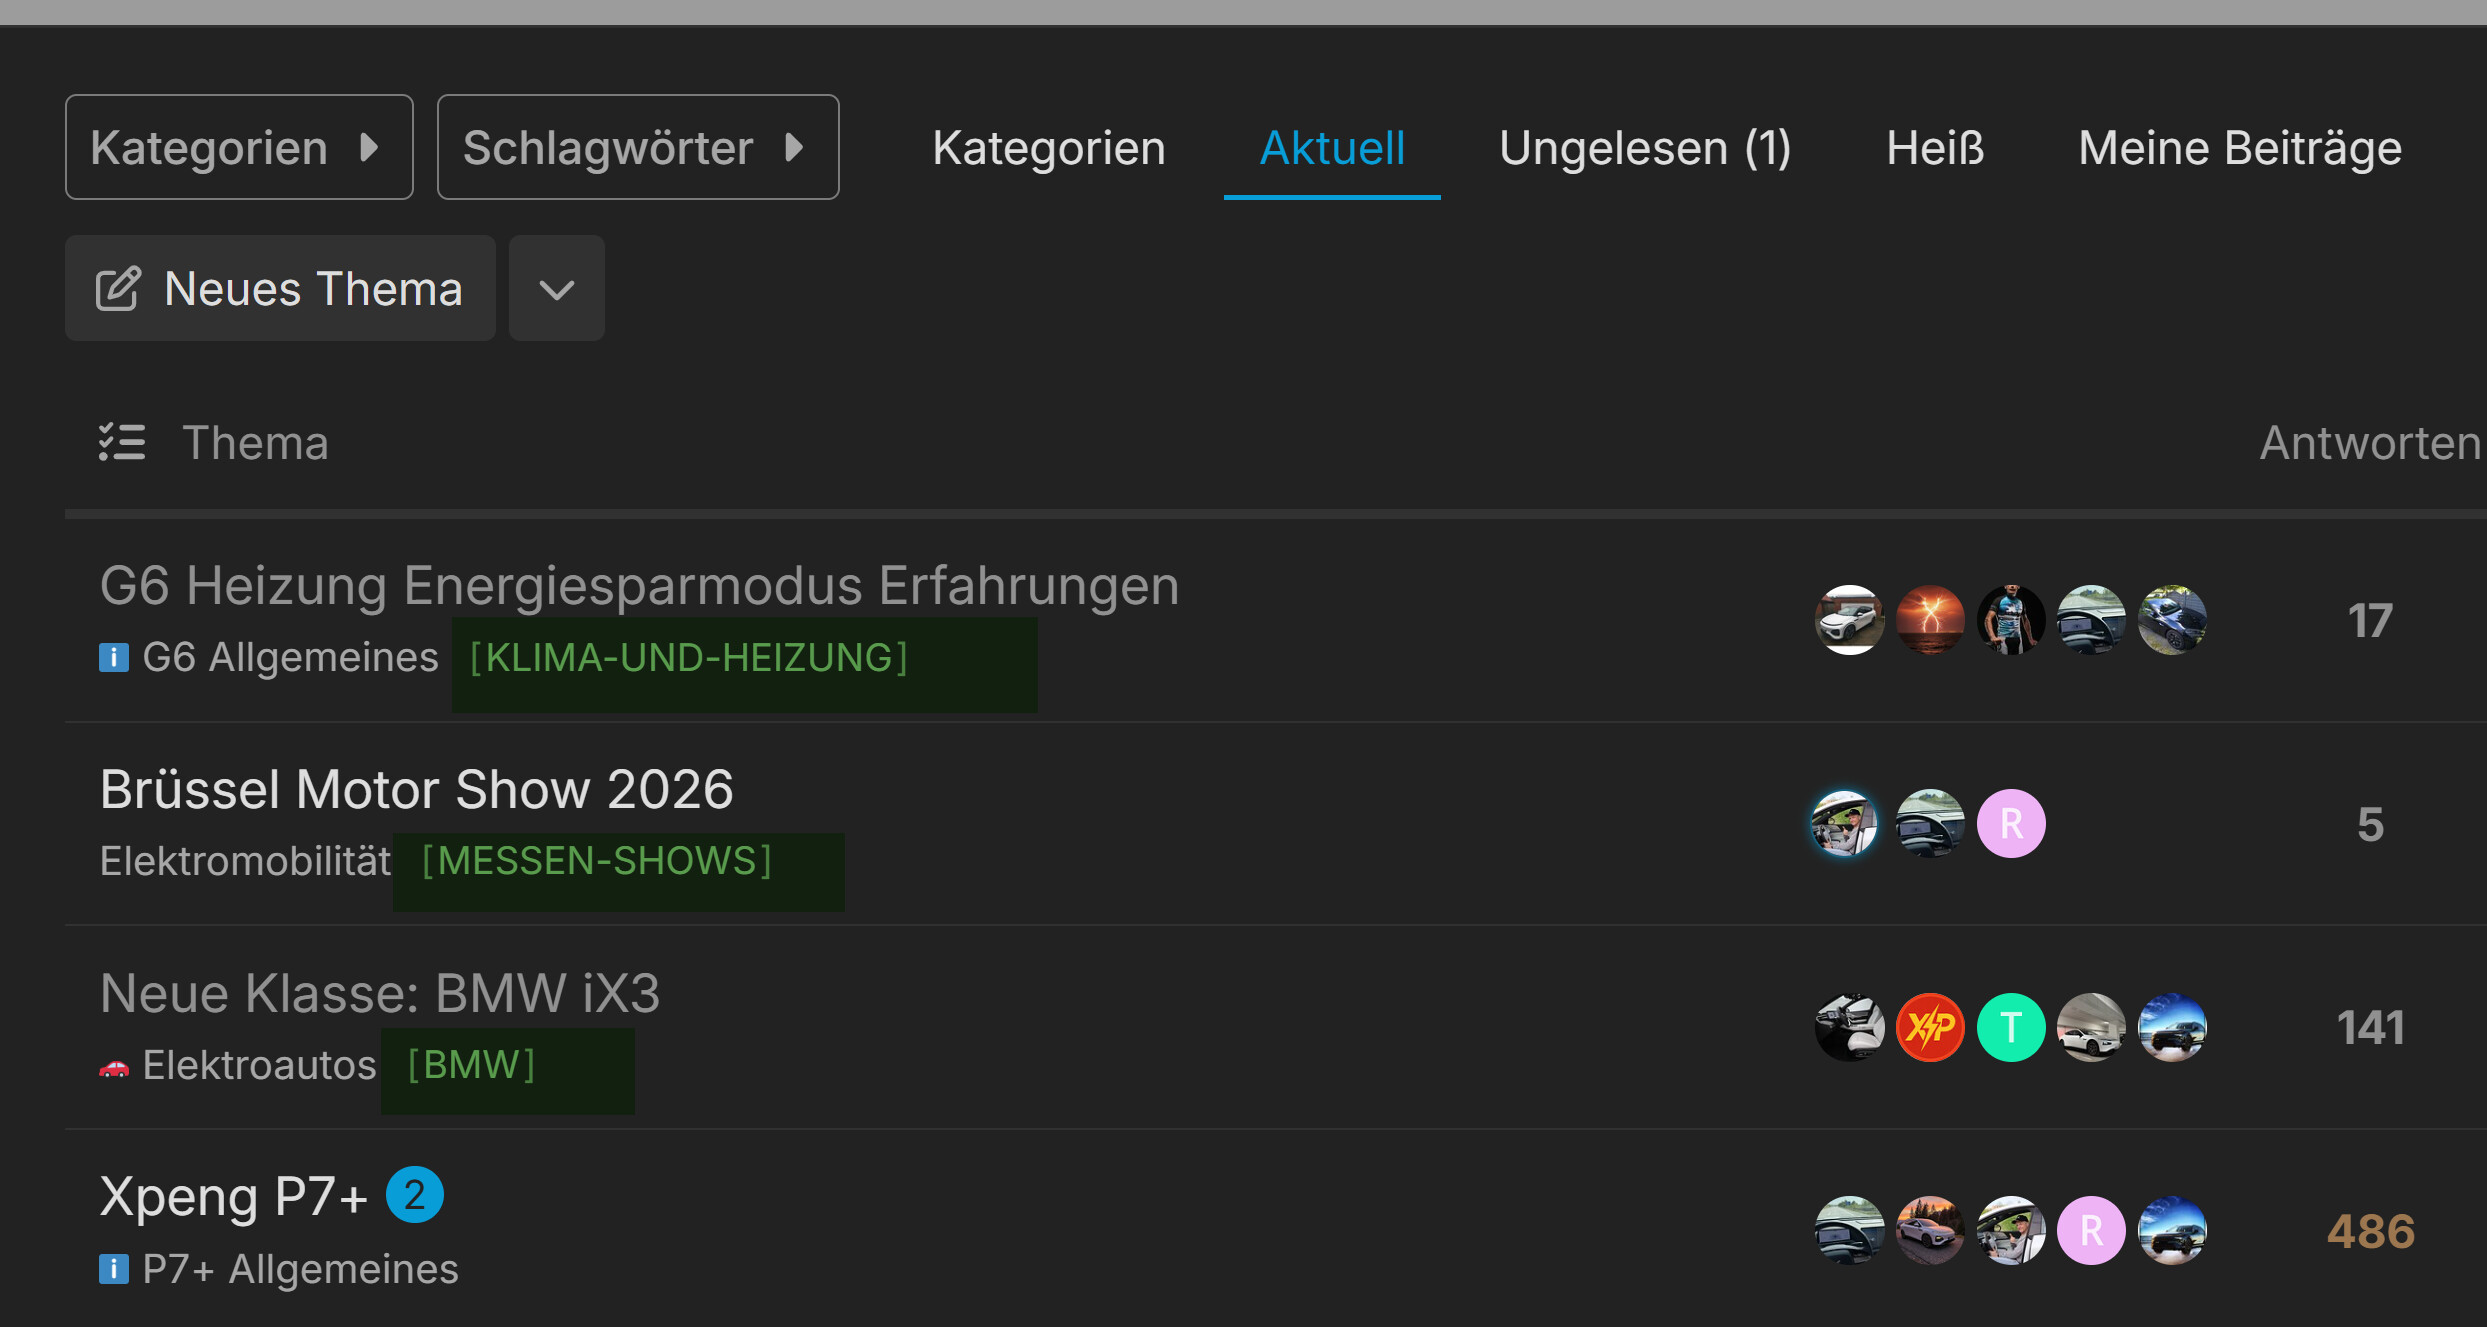The image size is (2487, 1327).
Task: Open topic G6 Heizung Energiesparmodus Erfahrungen
Action: pyautogui.click(x=639, y=586)
